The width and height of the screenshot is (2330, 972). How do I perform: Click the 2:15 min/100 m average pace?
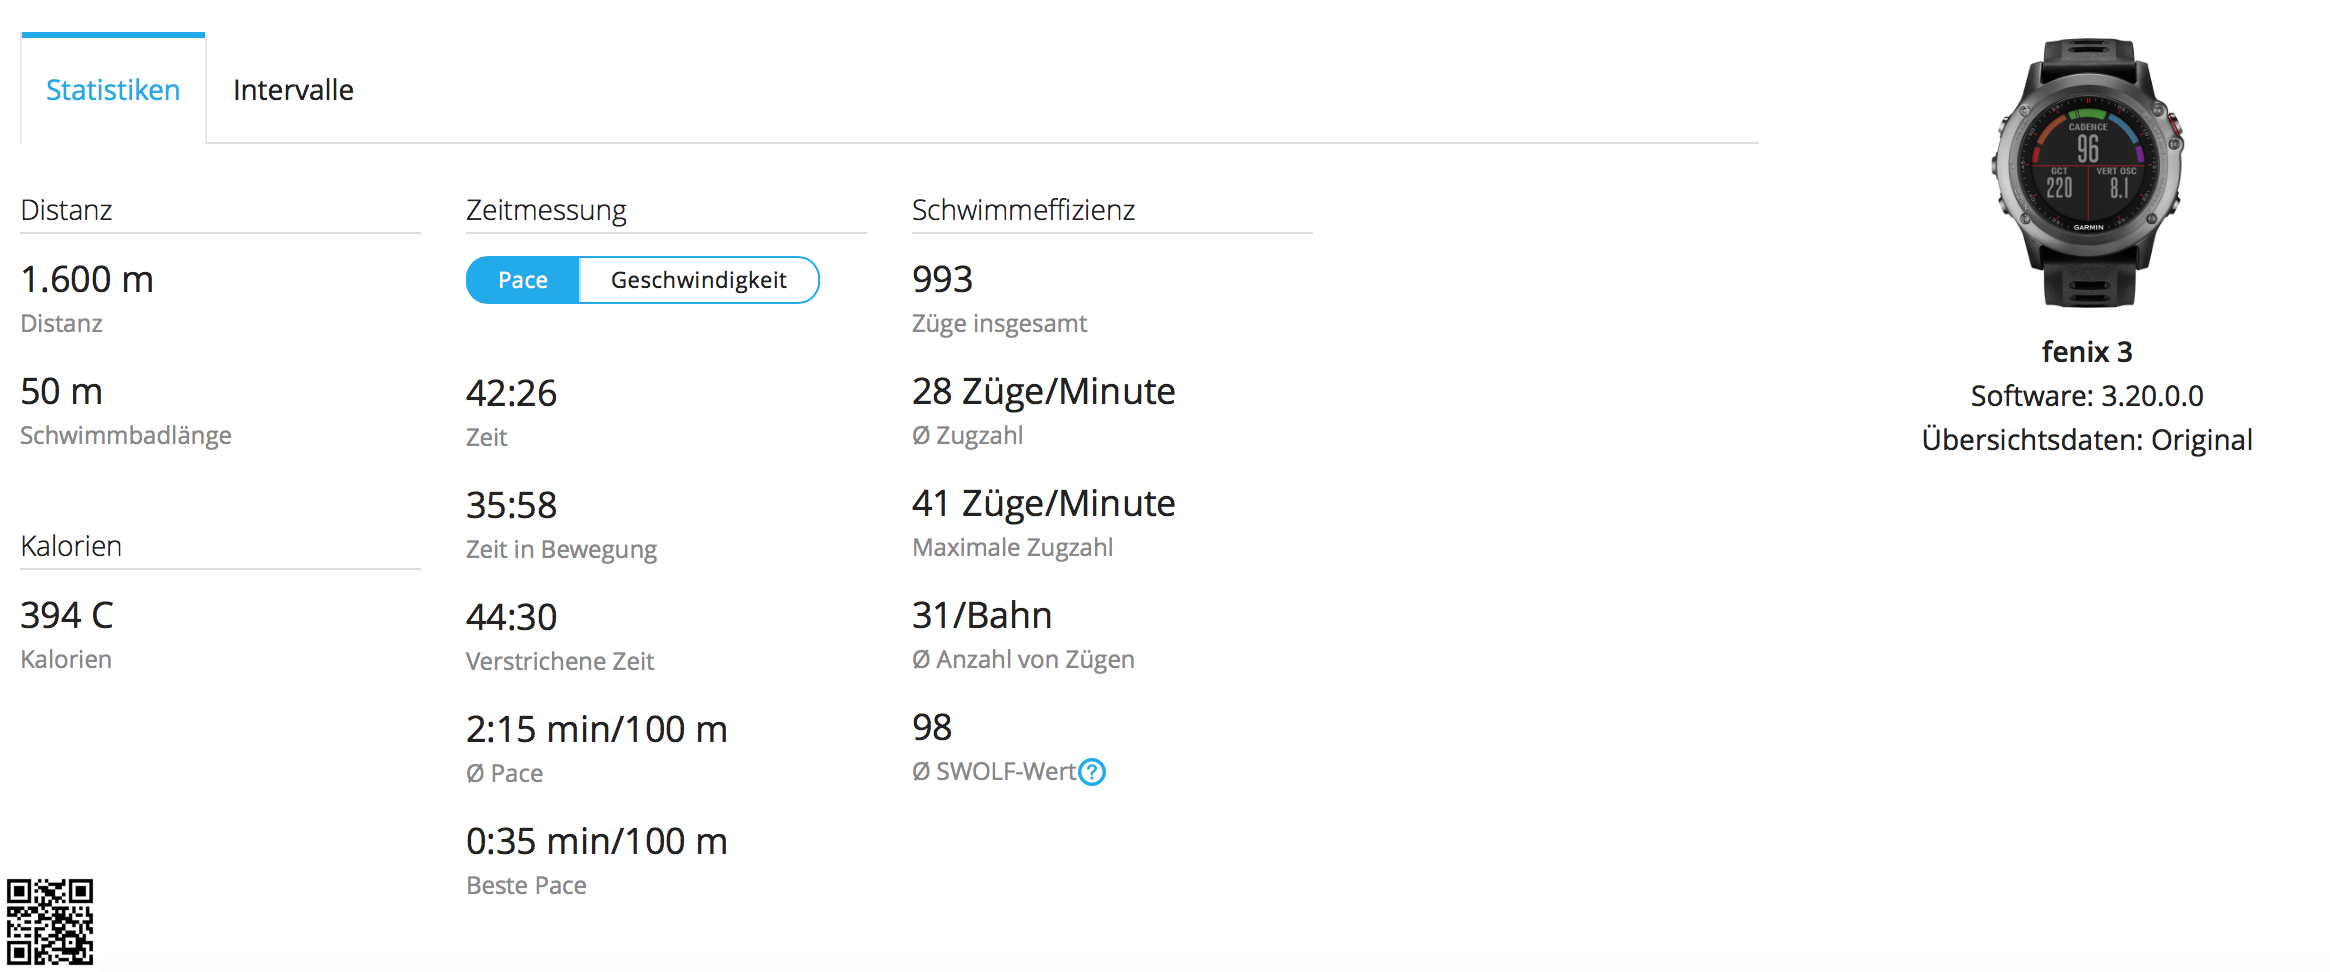[596, 729]
